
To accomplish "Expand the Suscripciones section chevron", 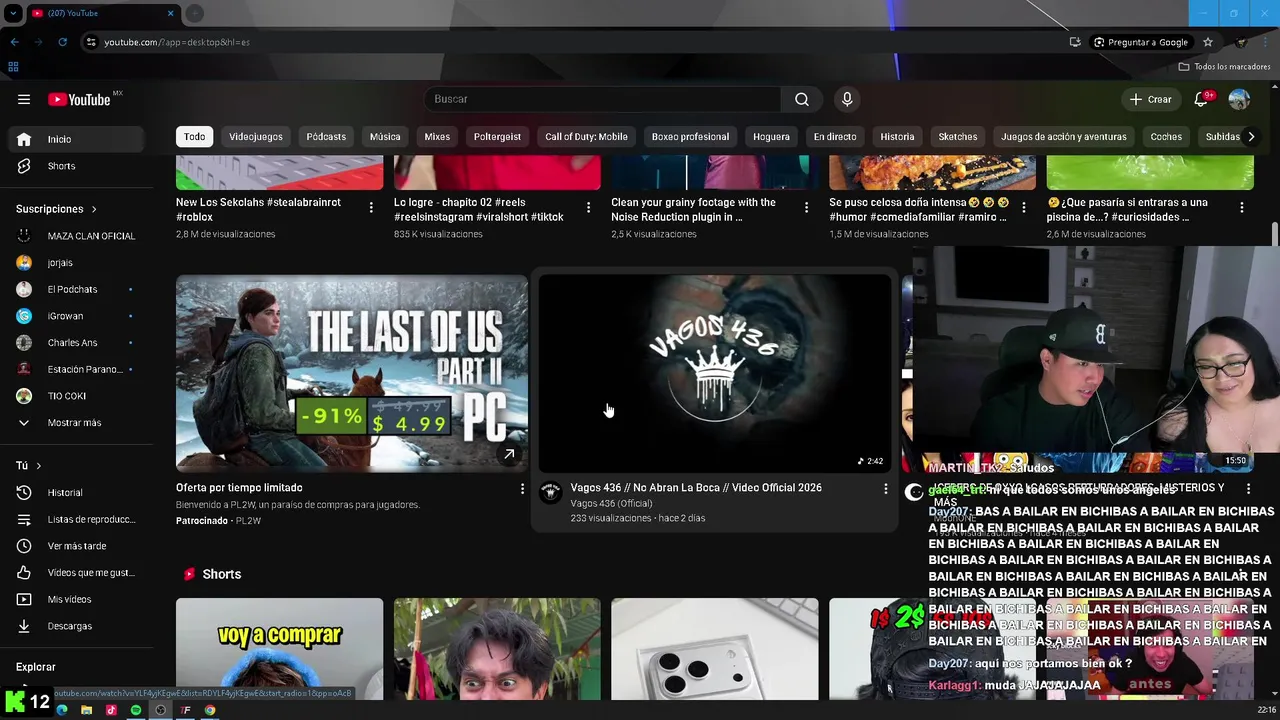I will click(94, 209).
